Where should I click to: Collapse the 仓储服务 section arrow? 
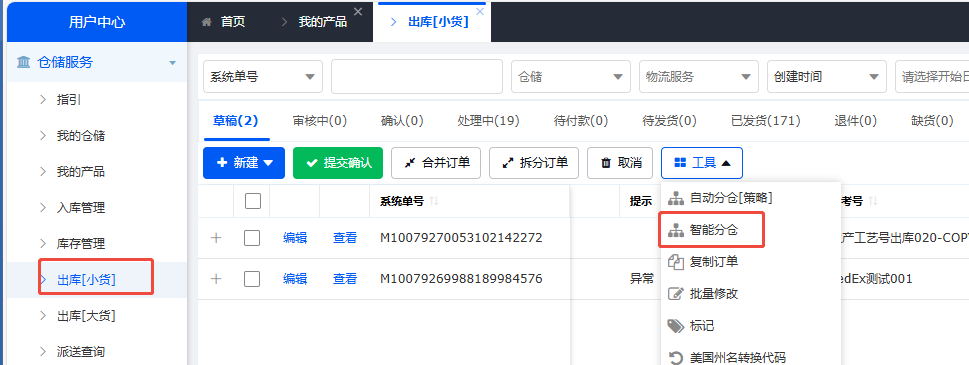[172, 63]
